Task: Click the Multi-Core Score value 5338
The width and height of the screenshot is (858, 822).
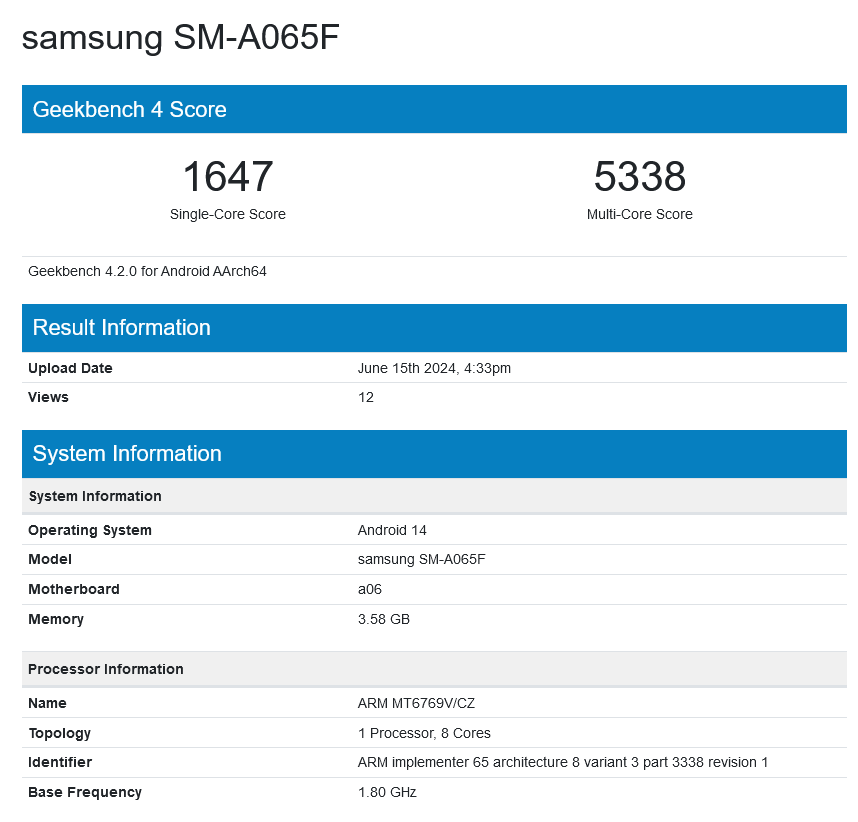Action: click(640, 177)
